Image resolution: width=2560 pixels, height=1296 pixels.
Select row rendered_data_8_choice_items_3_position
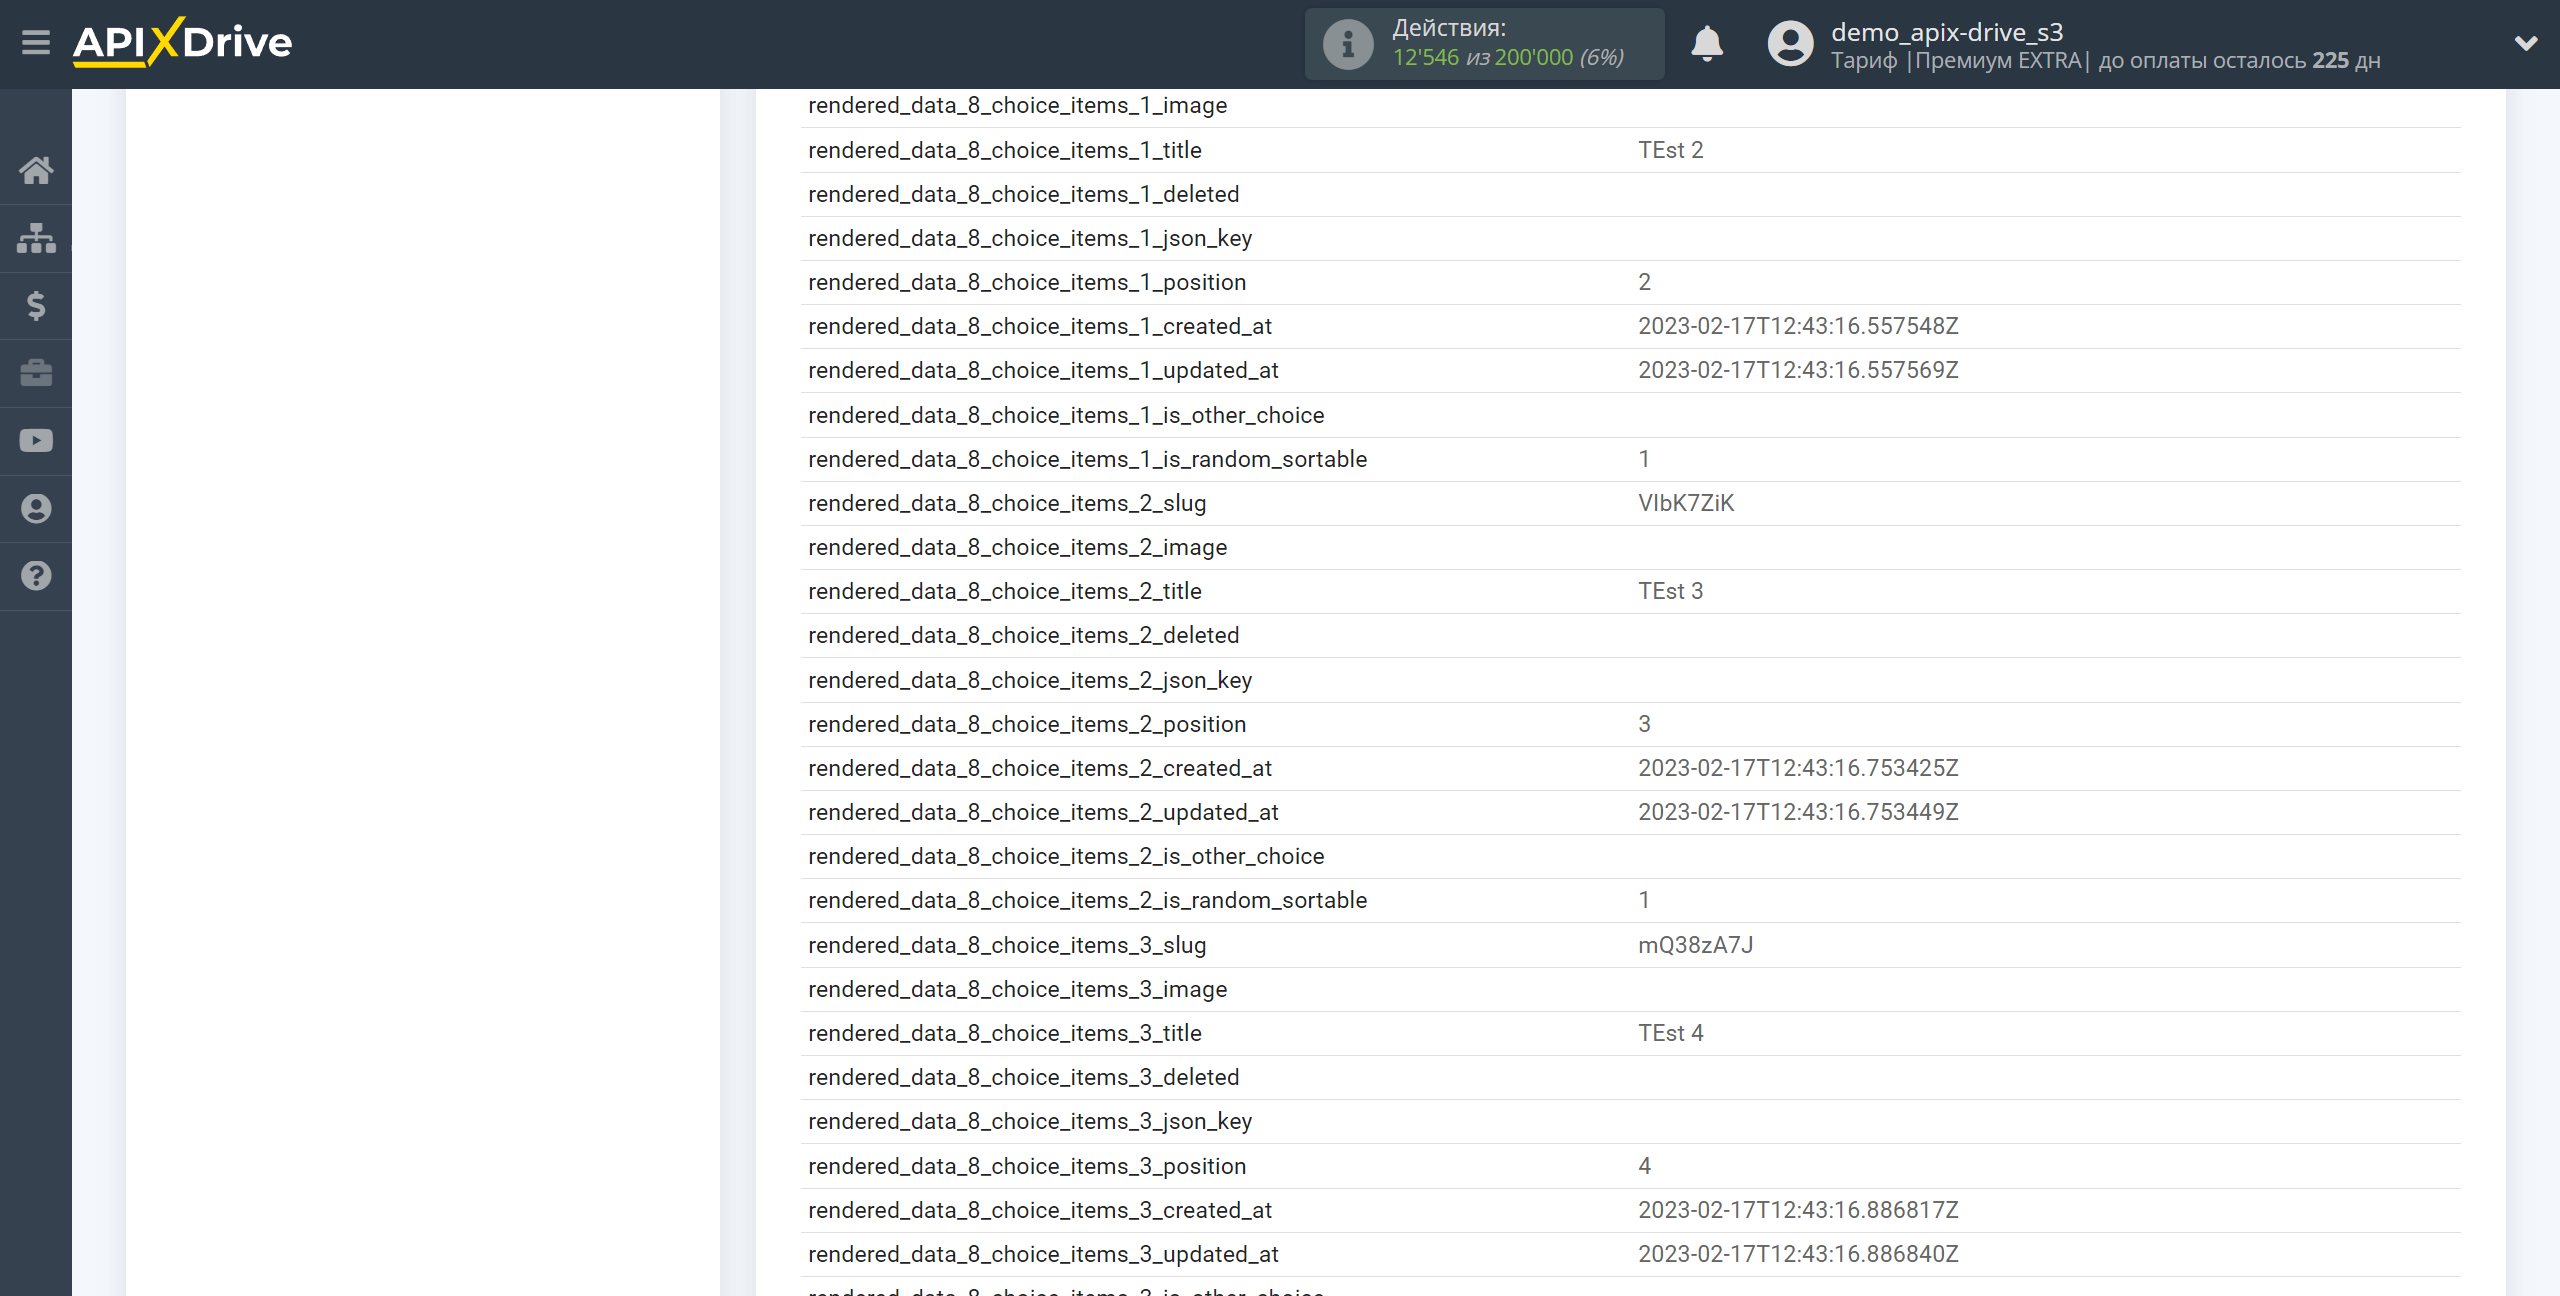(1630, 1166)
